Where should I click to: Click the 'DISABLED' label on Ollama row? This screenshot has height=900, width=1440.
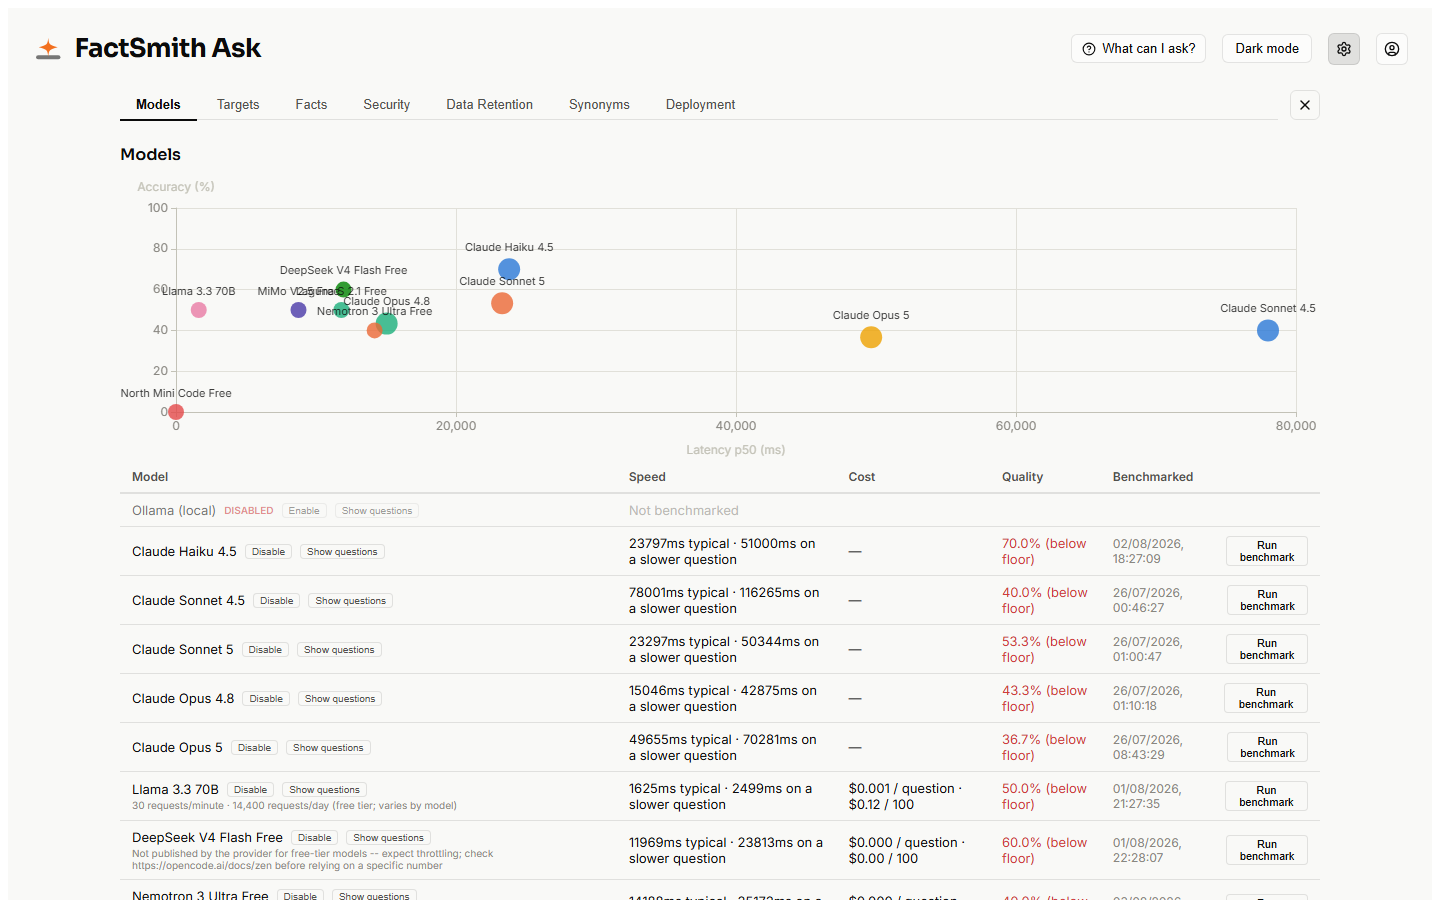point(249,511)
